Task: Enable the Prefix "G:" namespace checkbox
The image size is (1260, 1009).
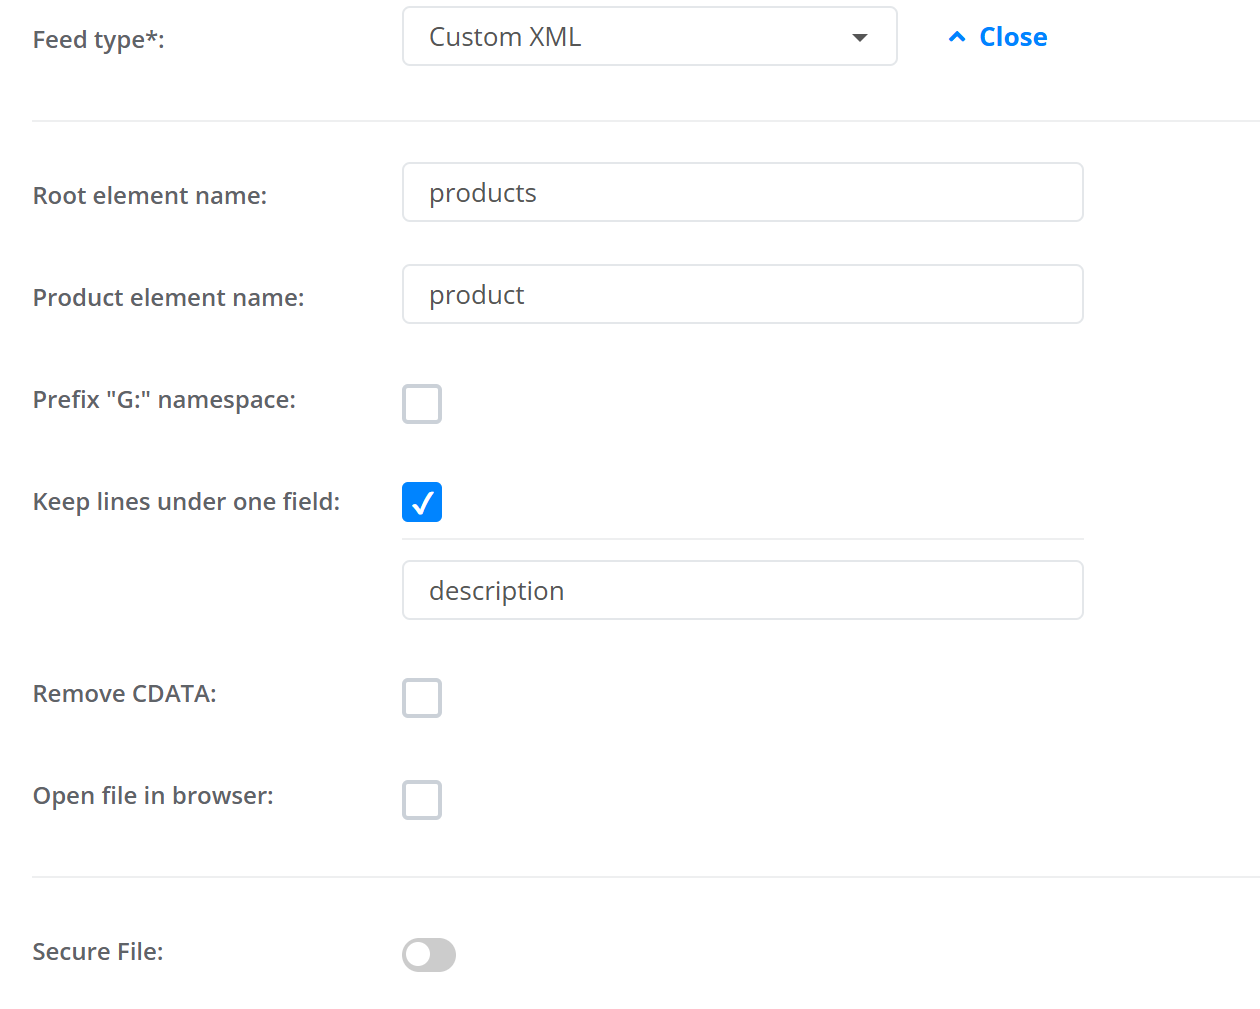Action: click(x=422, y=404)
